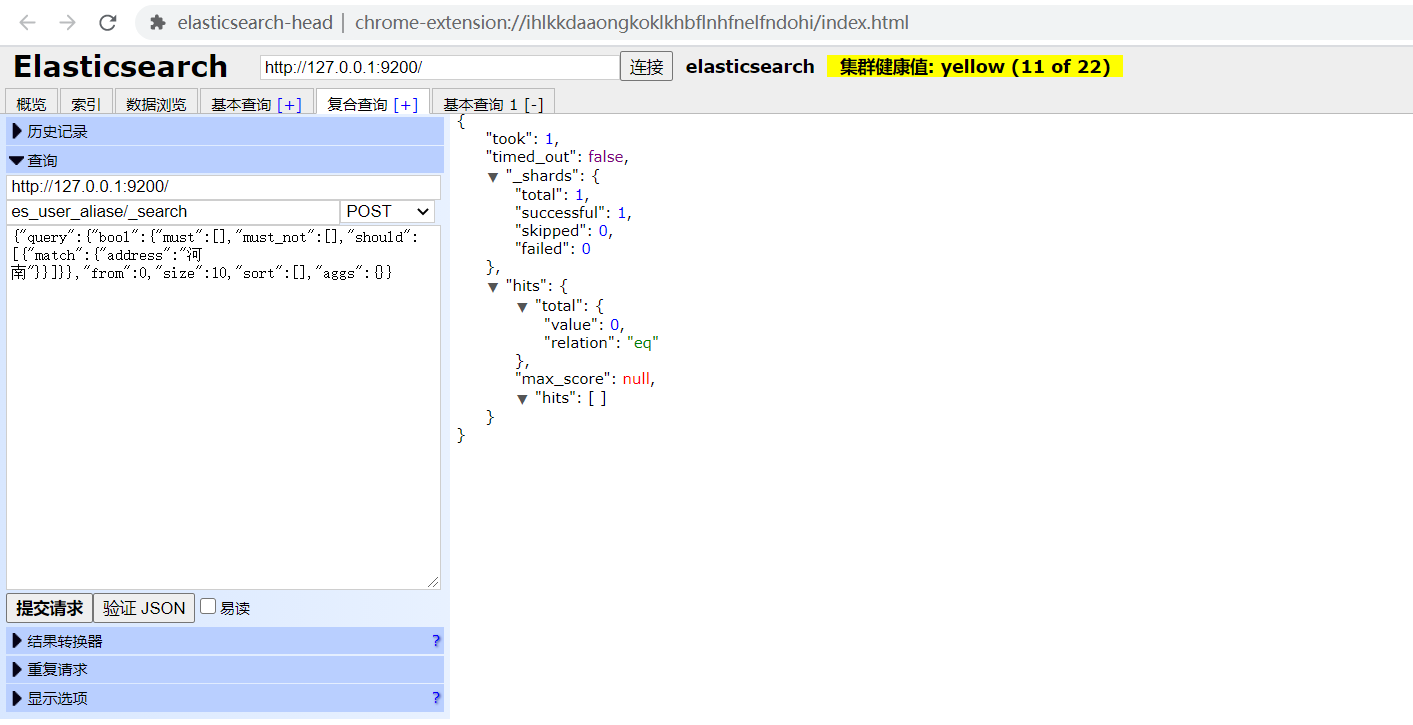Click the "skipped" key in _shards
The height and width of the screenshot is (725, 1413).
pos(552,231)
